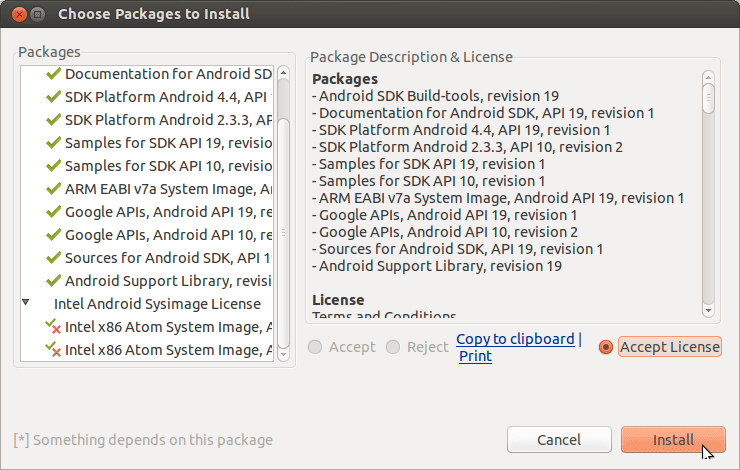Close the Choose Packages to Install window
This screenshot has width=740, height=470.
pyautogui.click(x=19, y=15)
